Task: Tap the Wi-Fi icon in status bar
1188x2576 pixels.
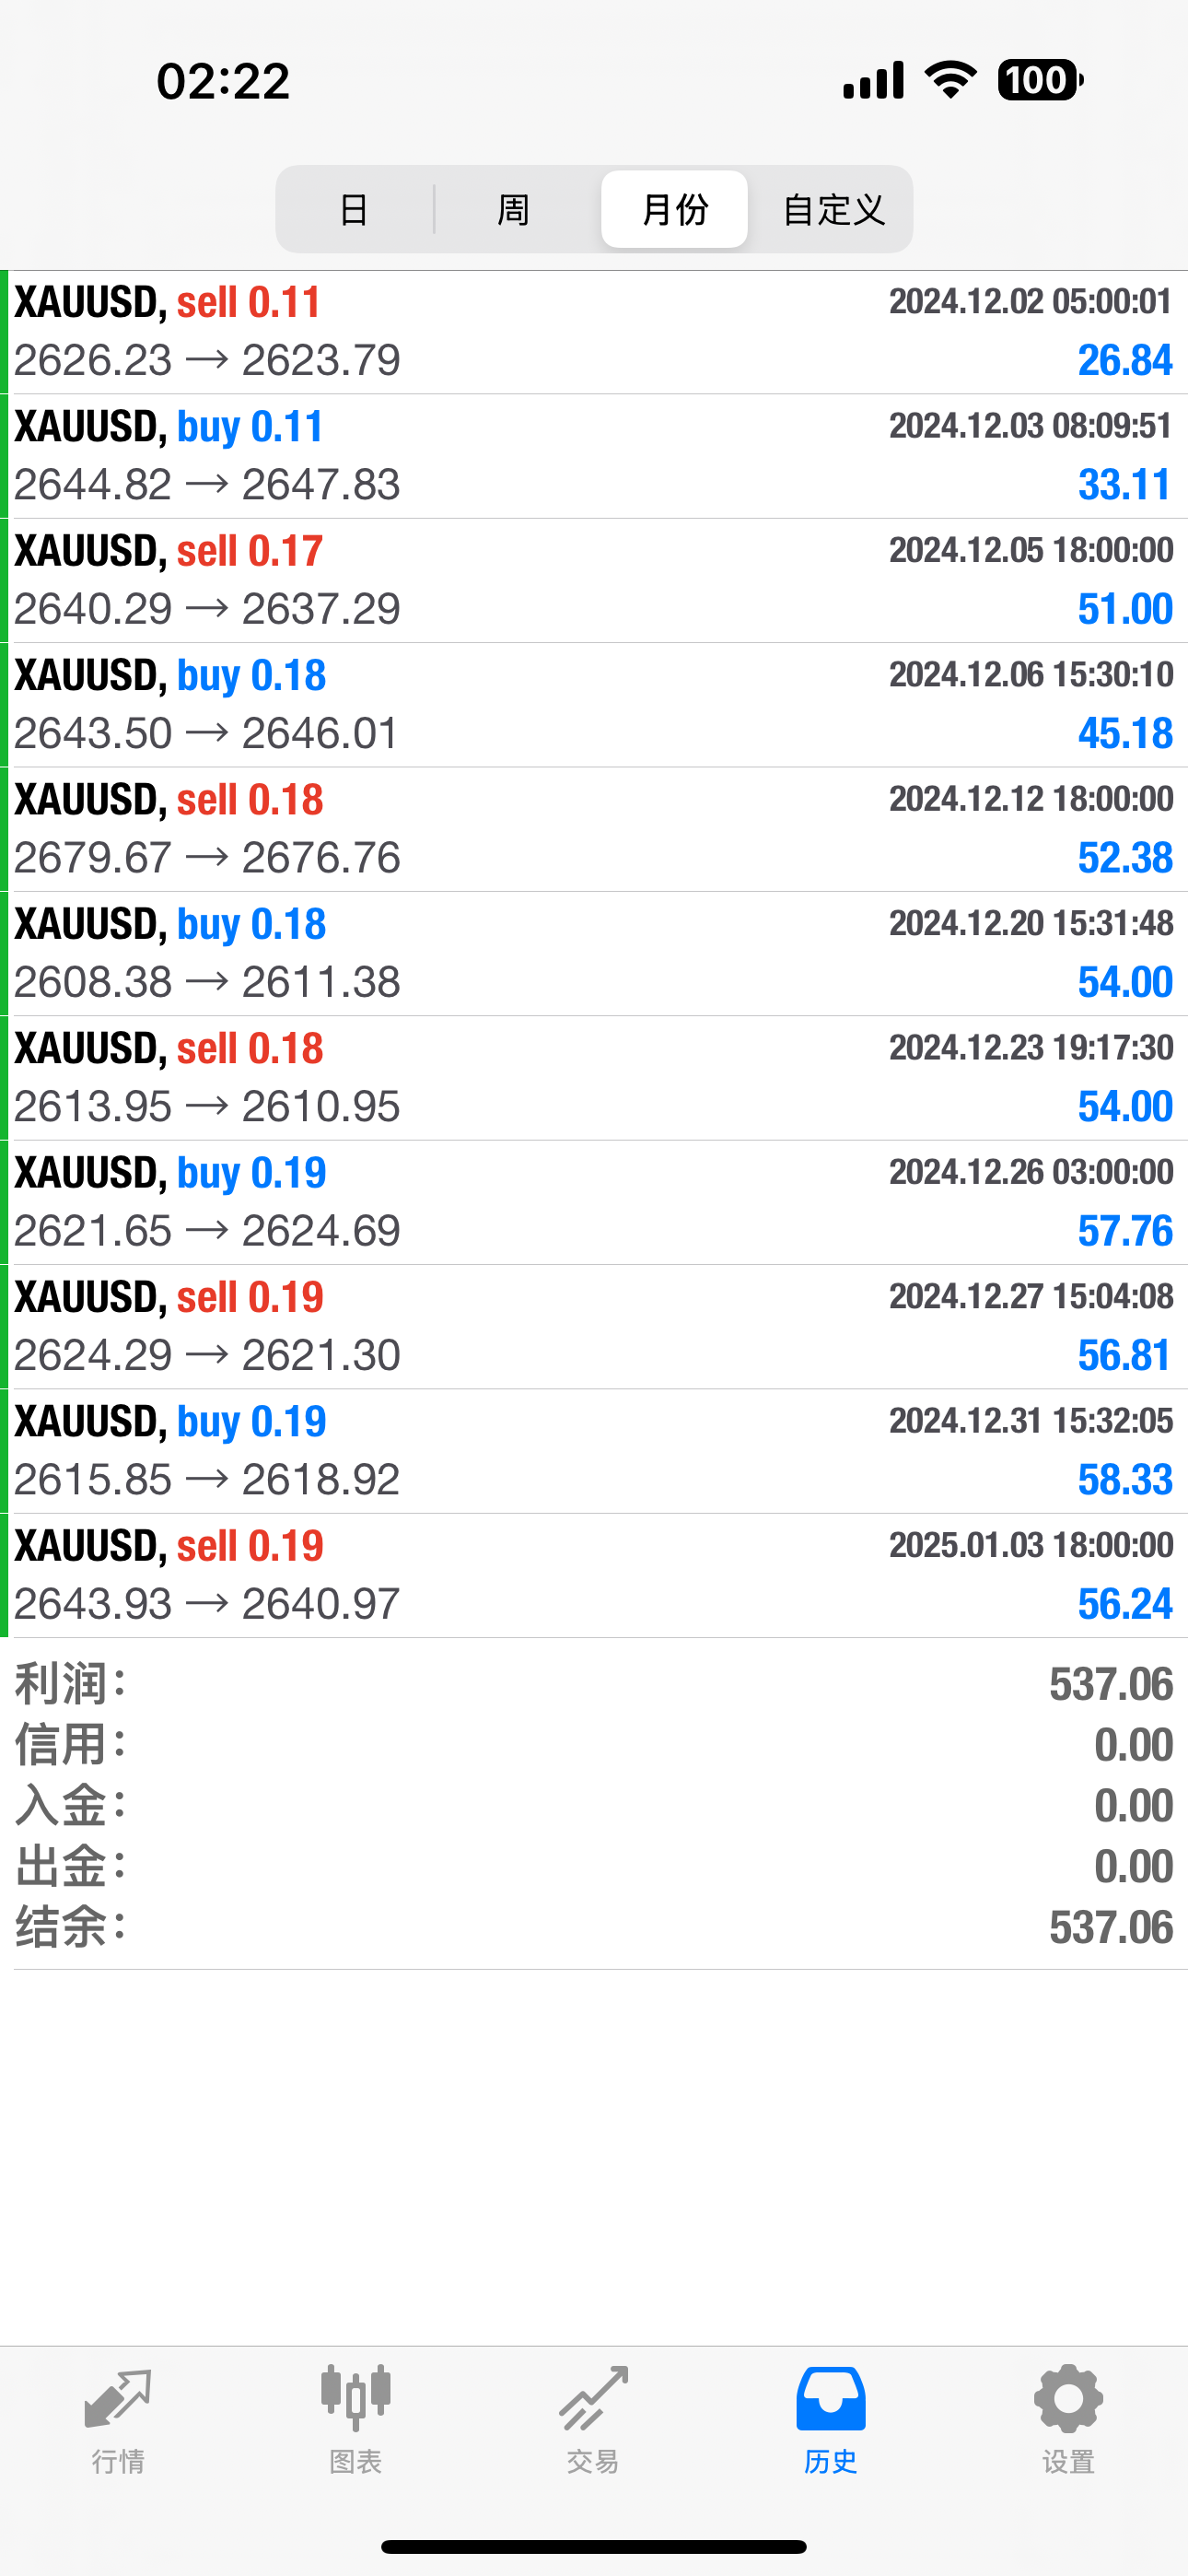Action: pos(951,80)
